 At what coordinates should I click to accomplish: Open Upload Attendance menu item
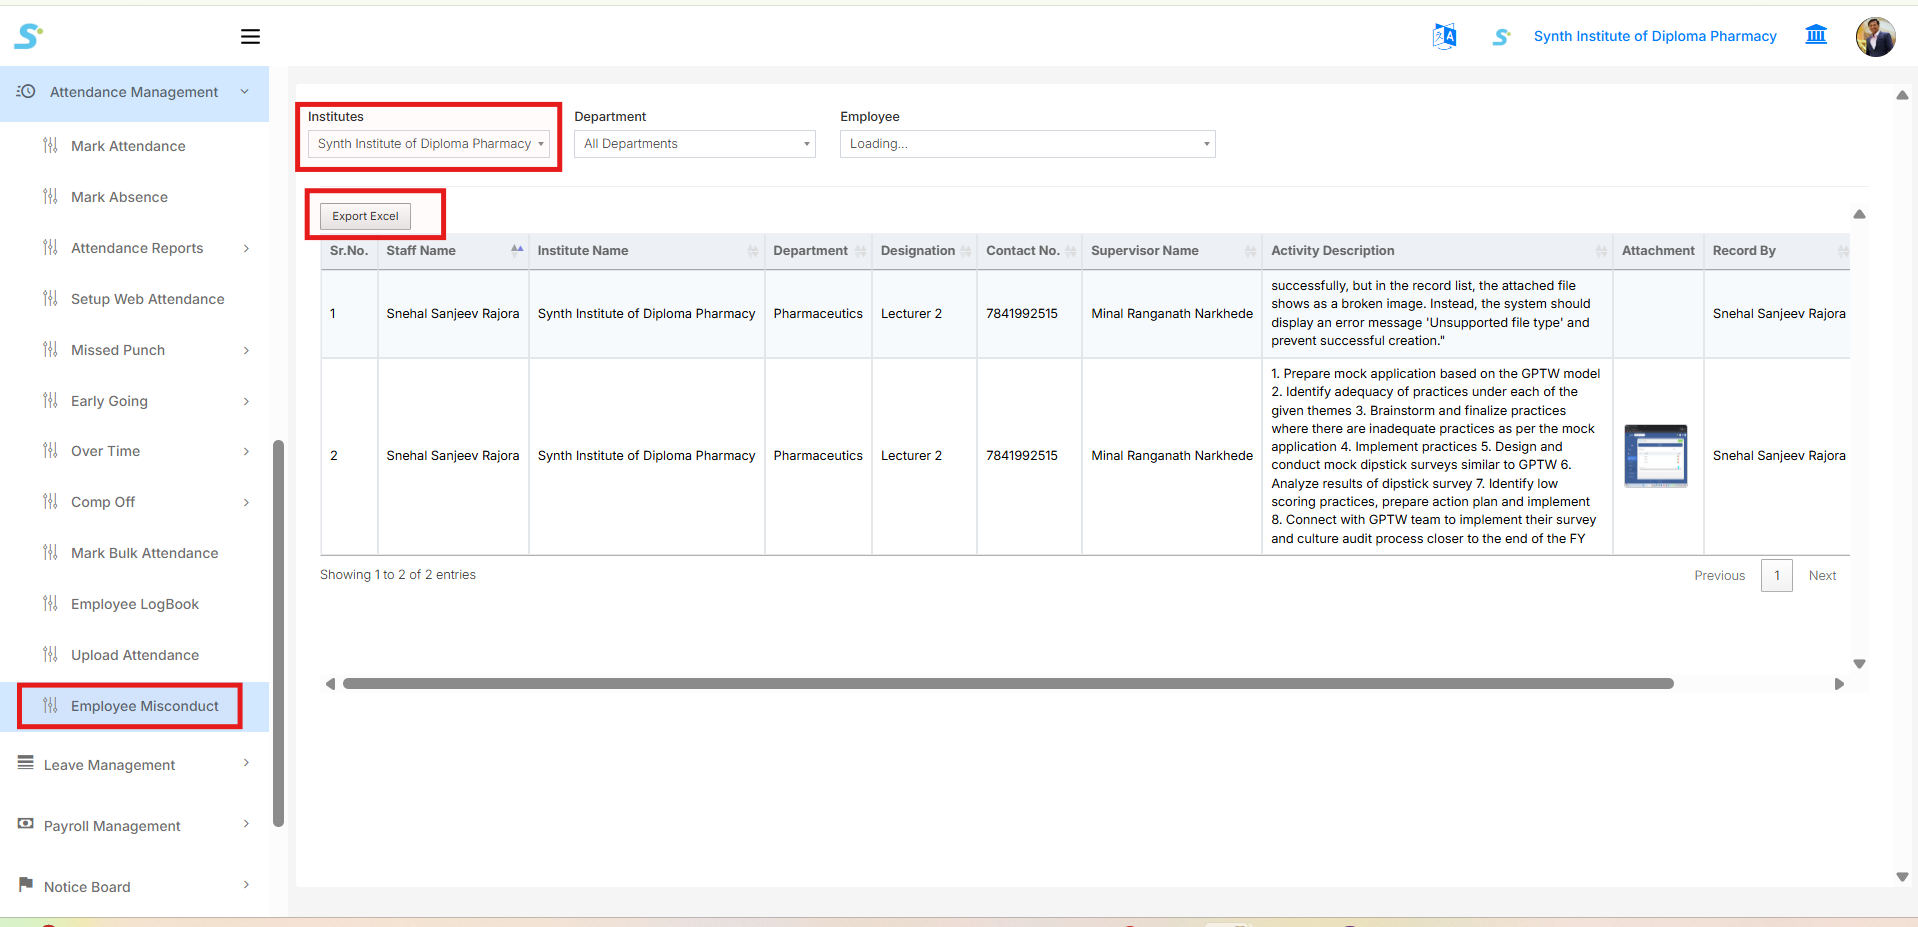(x=135, y=655)
